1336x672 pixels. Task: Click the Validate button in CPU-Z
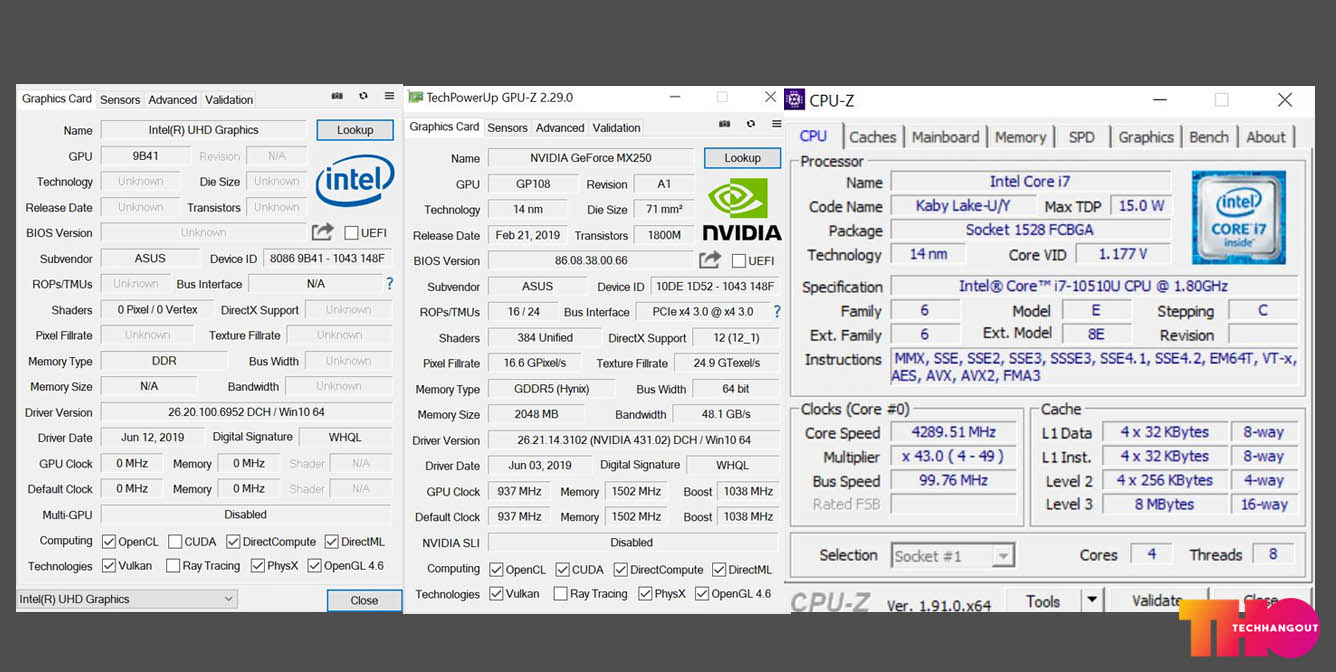click(1157, 601)
